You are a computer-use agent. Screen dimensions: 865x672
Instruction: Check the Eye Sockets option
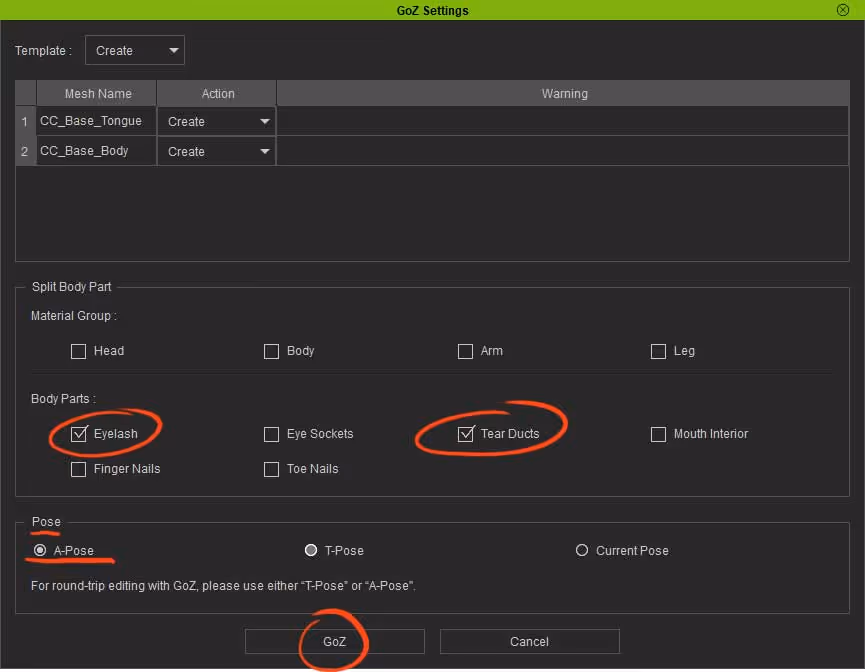tap(271, 434)
